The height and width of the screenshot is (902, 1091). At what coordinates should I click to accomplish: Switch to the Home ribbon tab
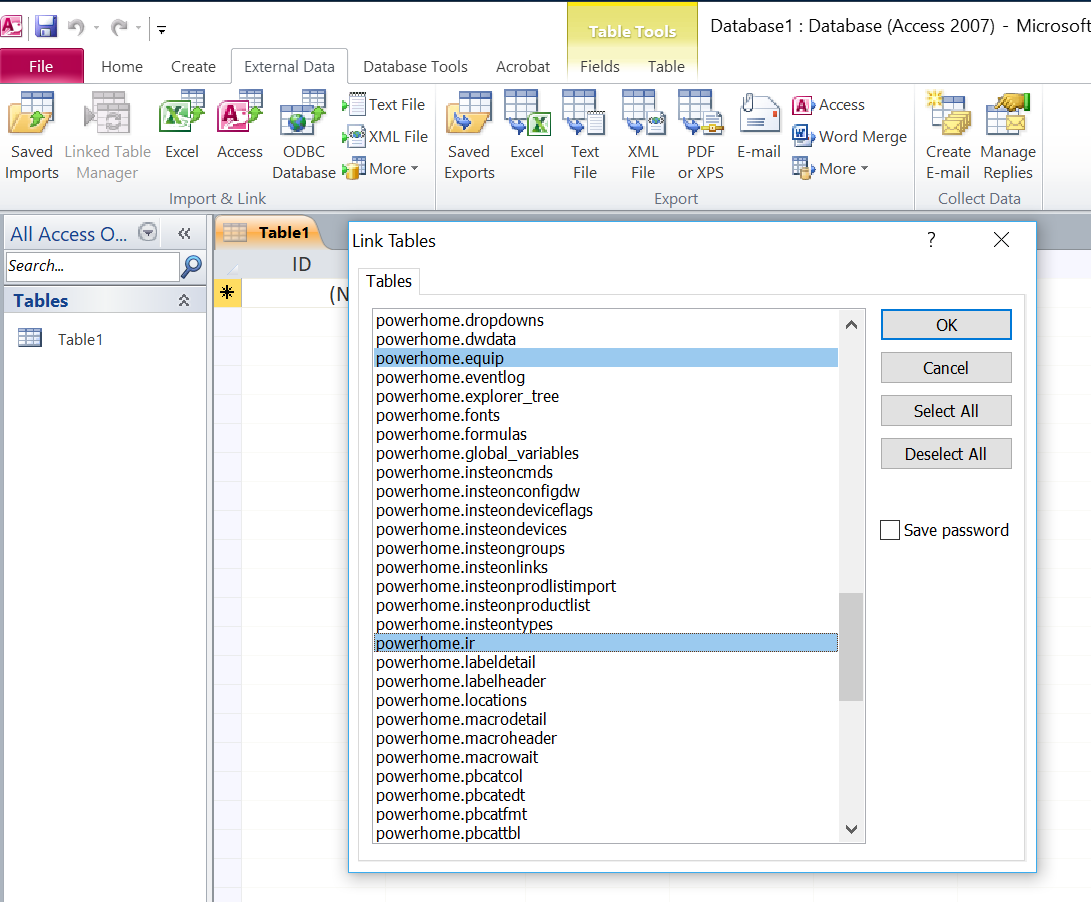pos(122,67)
